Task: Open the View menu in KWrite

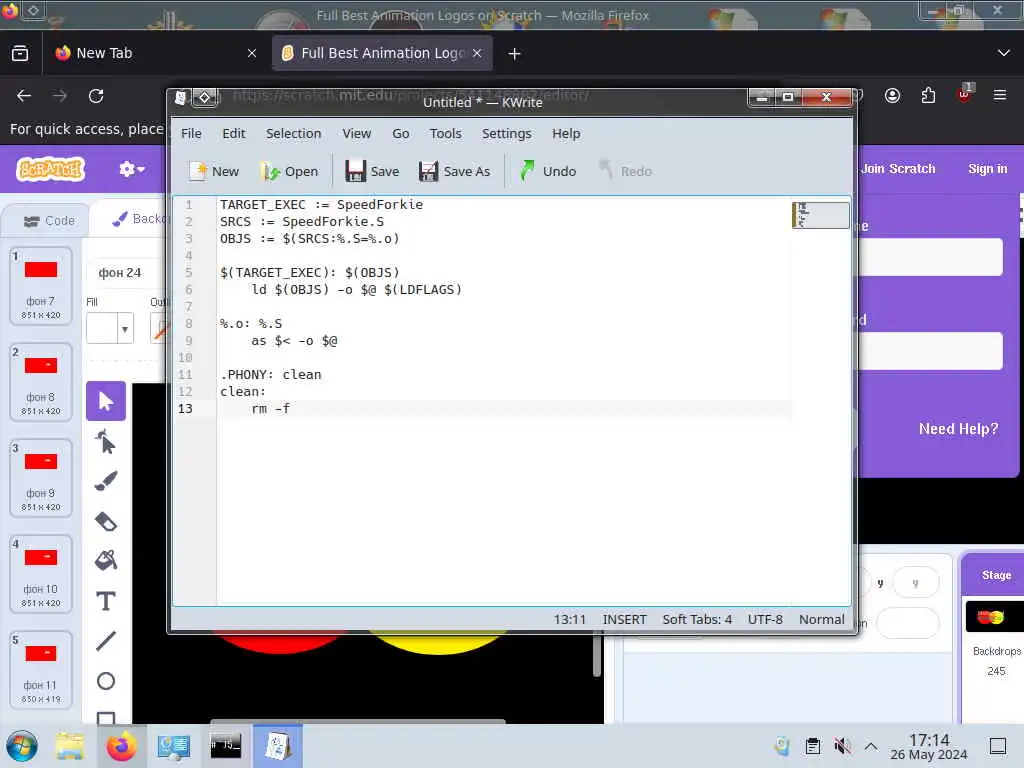Action: tap(357, 133)
